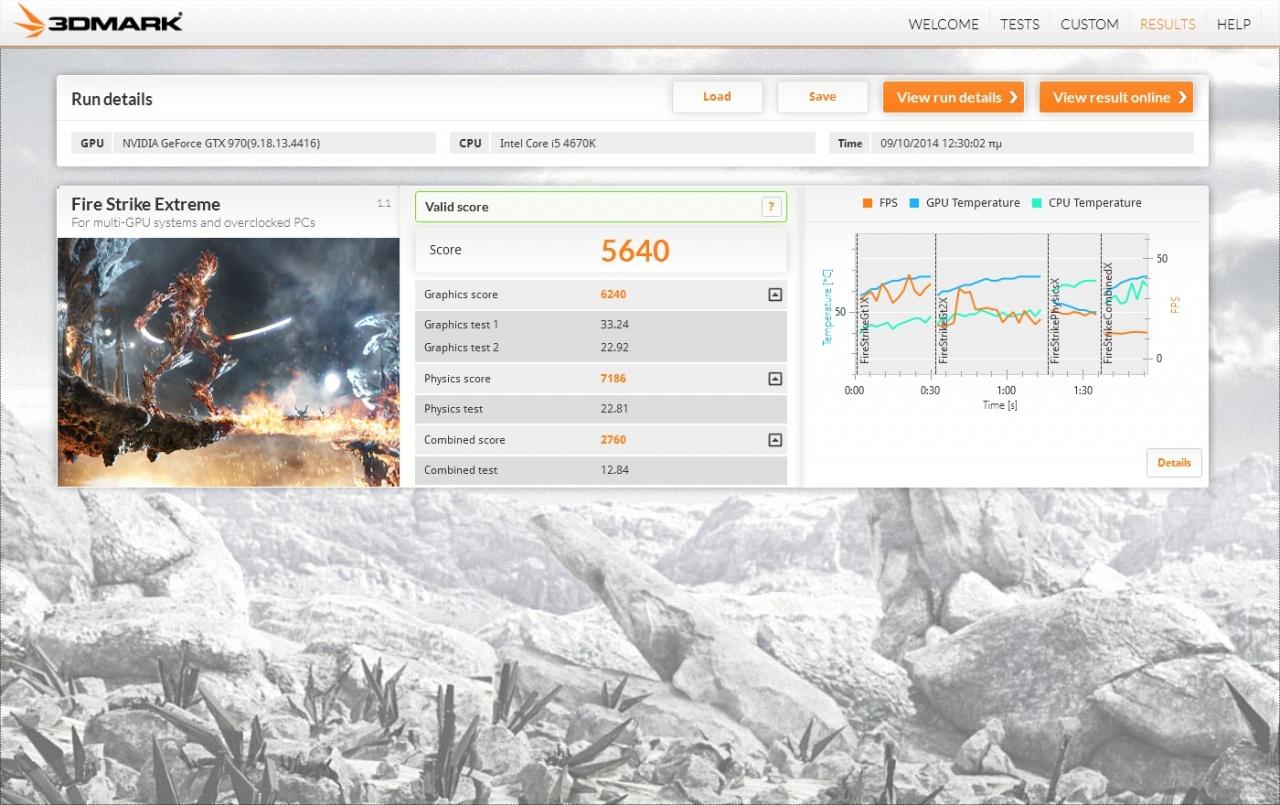Click the Save button
Image resolution: width=1280 pixels, height=805 pixels.
(x=822, y=97)
